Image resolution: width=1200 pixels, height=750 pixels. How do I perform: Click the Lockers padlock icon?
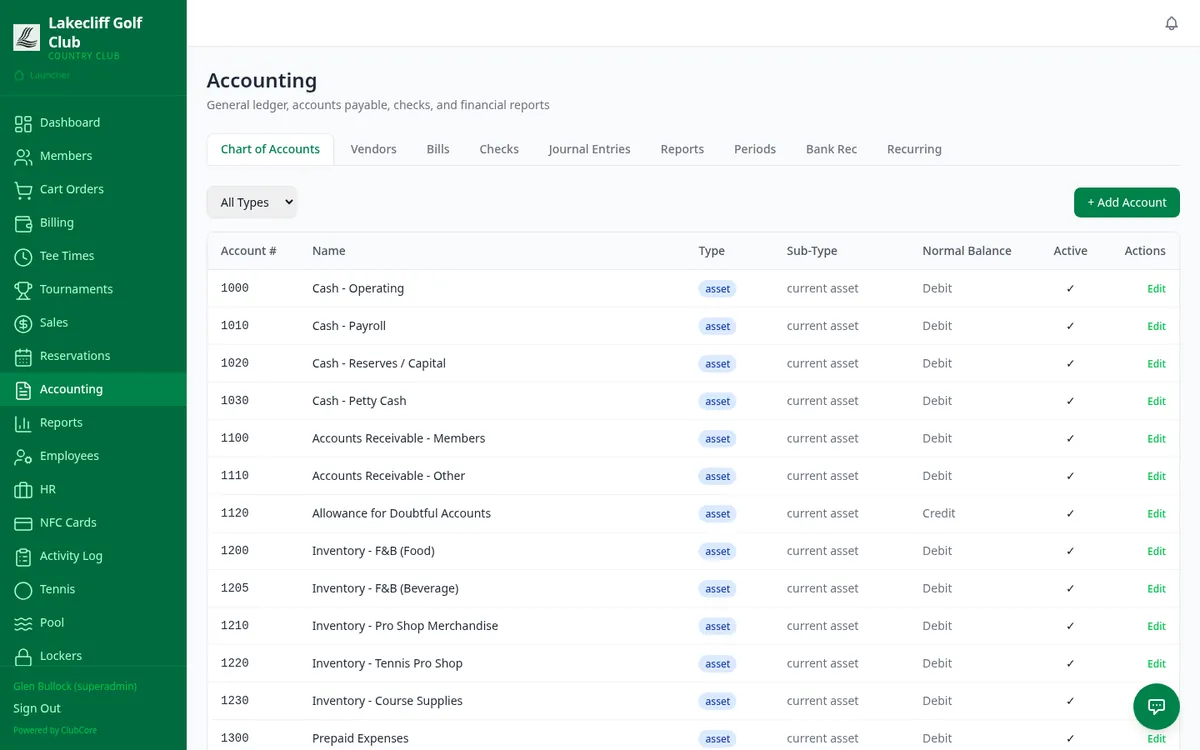point(23,656)
